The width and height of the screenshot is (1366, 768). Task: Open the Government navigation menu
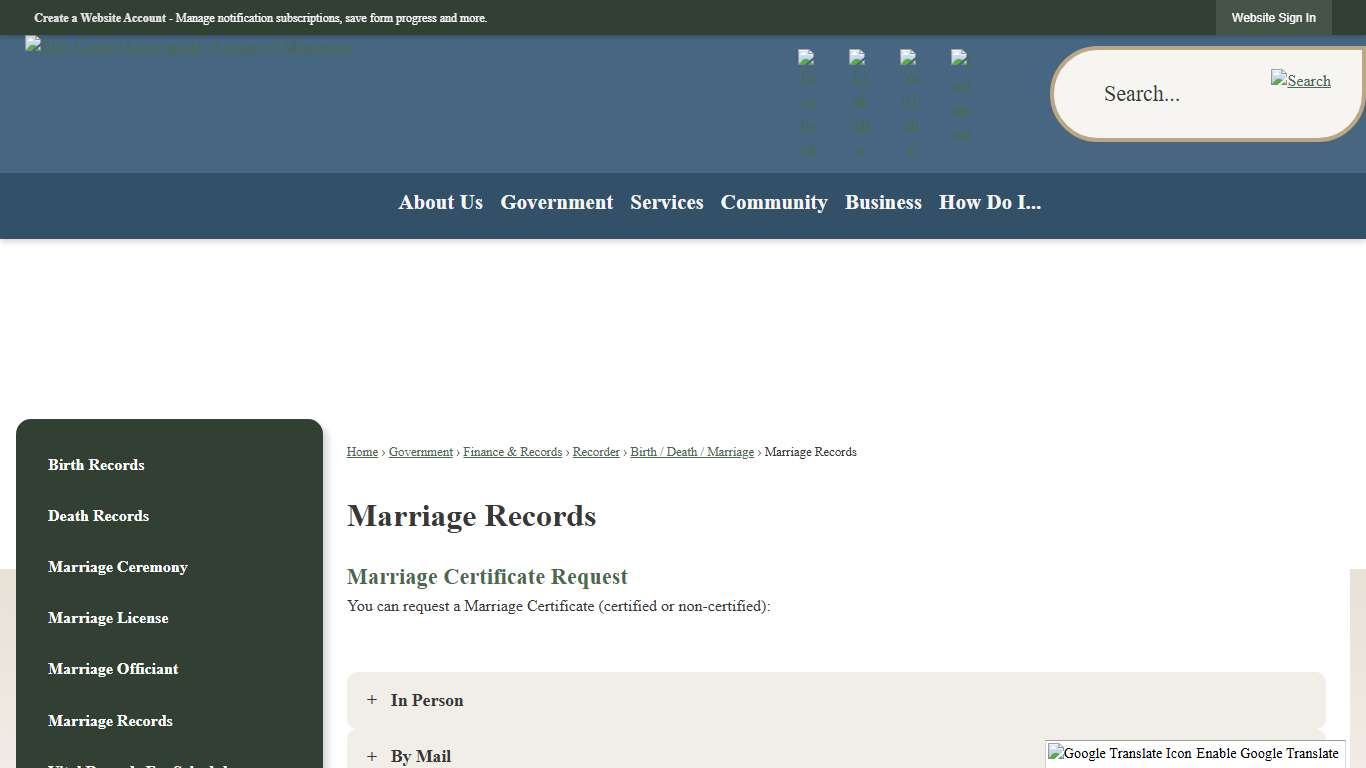coord(556,203)
